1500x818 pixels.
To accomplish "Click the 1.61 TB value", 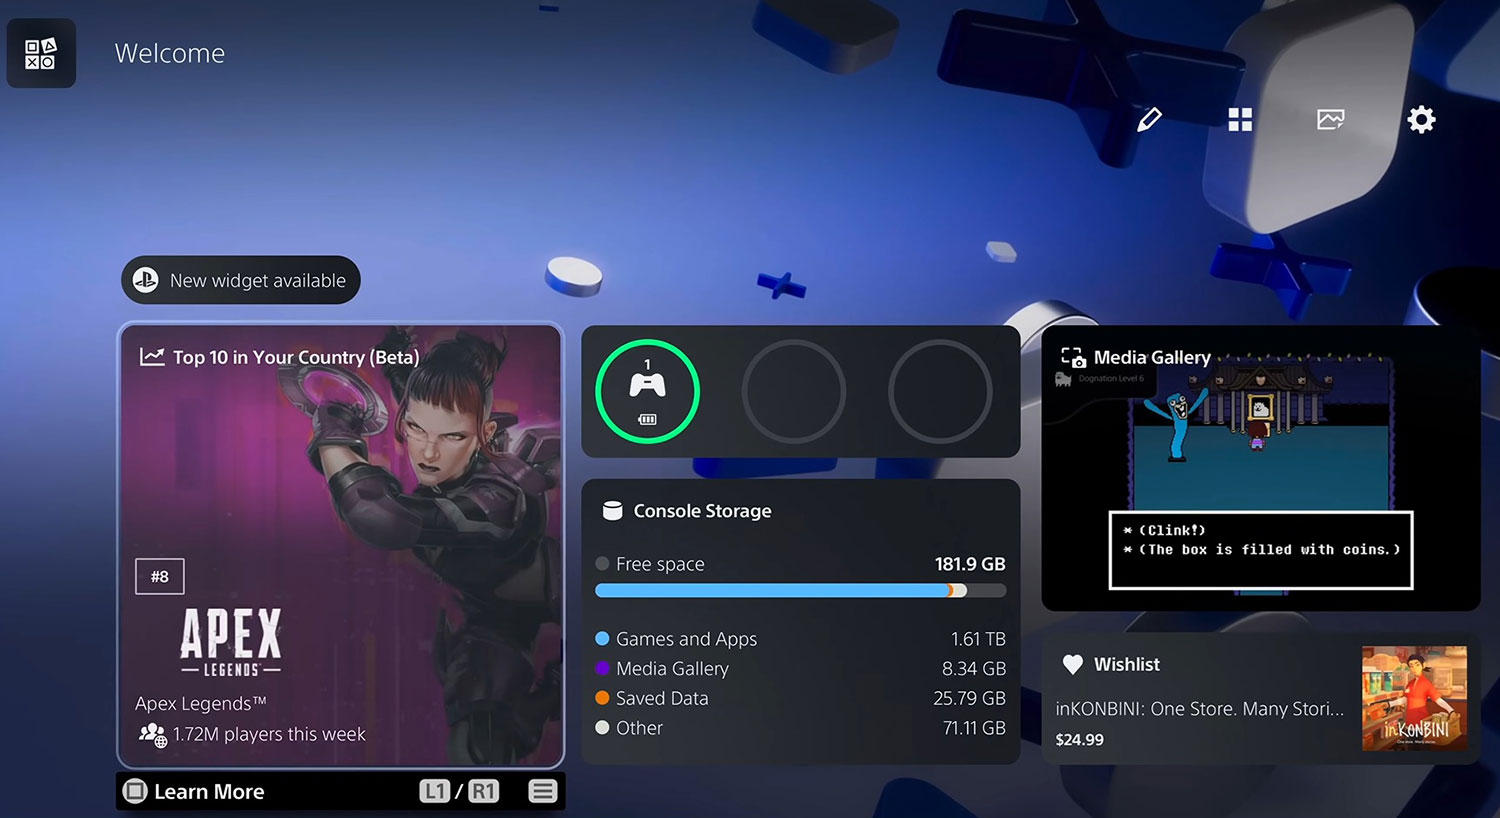I will click(978, 639).
